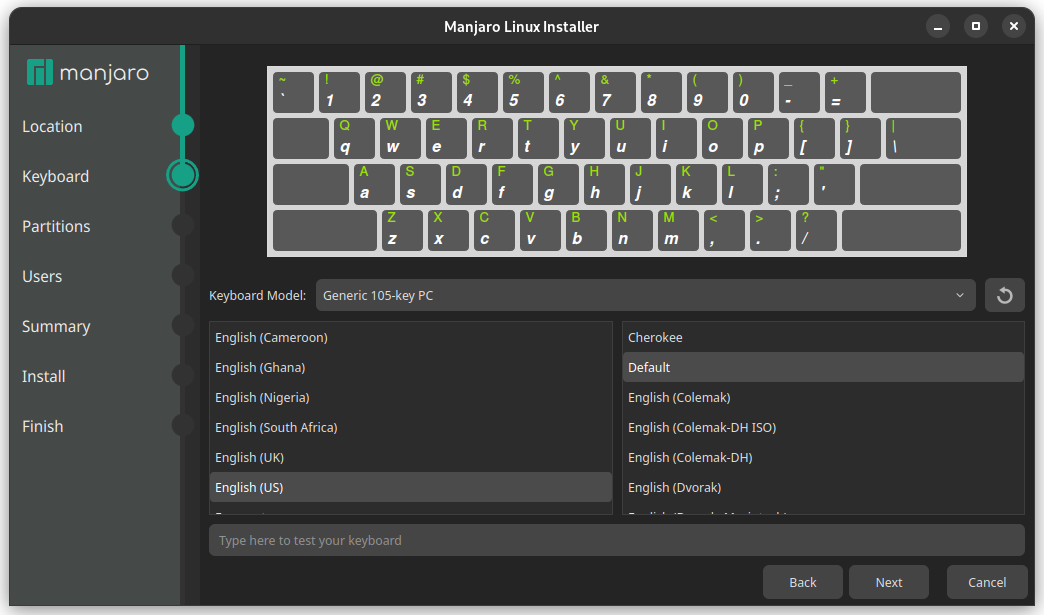Maximize the Manjaro Linux Installer window

[975, 27]
